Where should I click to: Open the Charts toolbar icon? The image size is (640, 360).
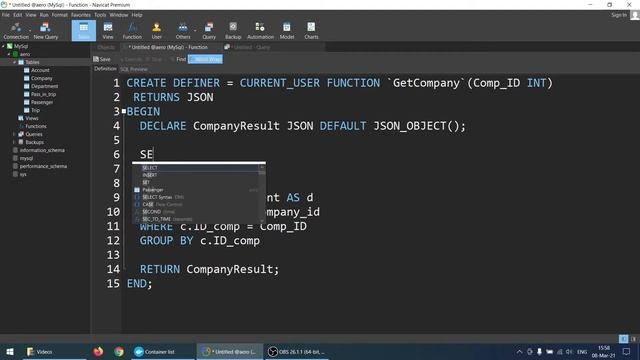coord(311,31)
